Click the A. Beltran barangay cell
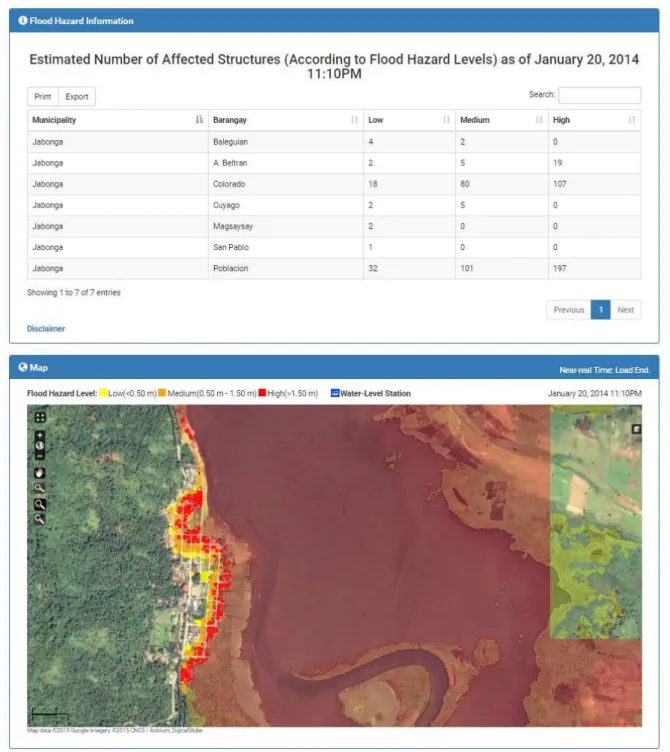This screenshot has width=670, height=752. tap(286, 163)
